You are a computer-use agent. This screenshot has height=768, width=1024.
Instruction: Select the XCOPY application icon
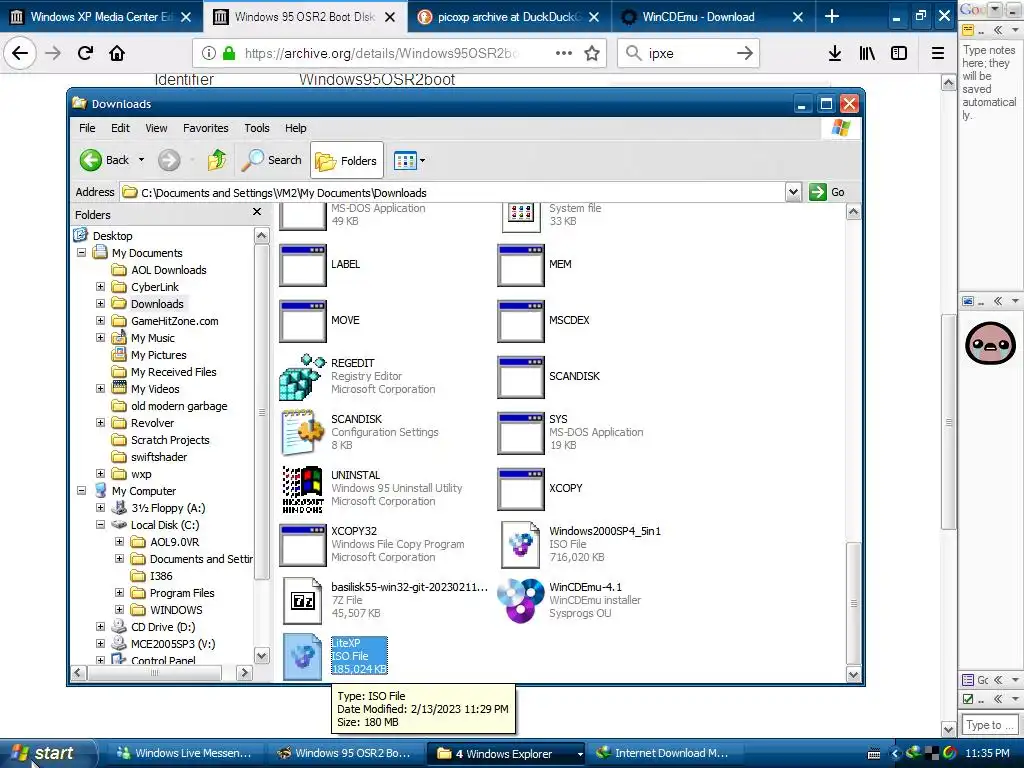[x=520, y=488]
